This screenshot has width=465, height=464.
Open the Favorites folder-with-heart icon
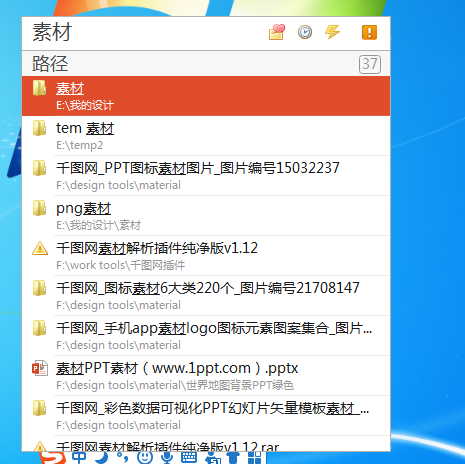277,32
